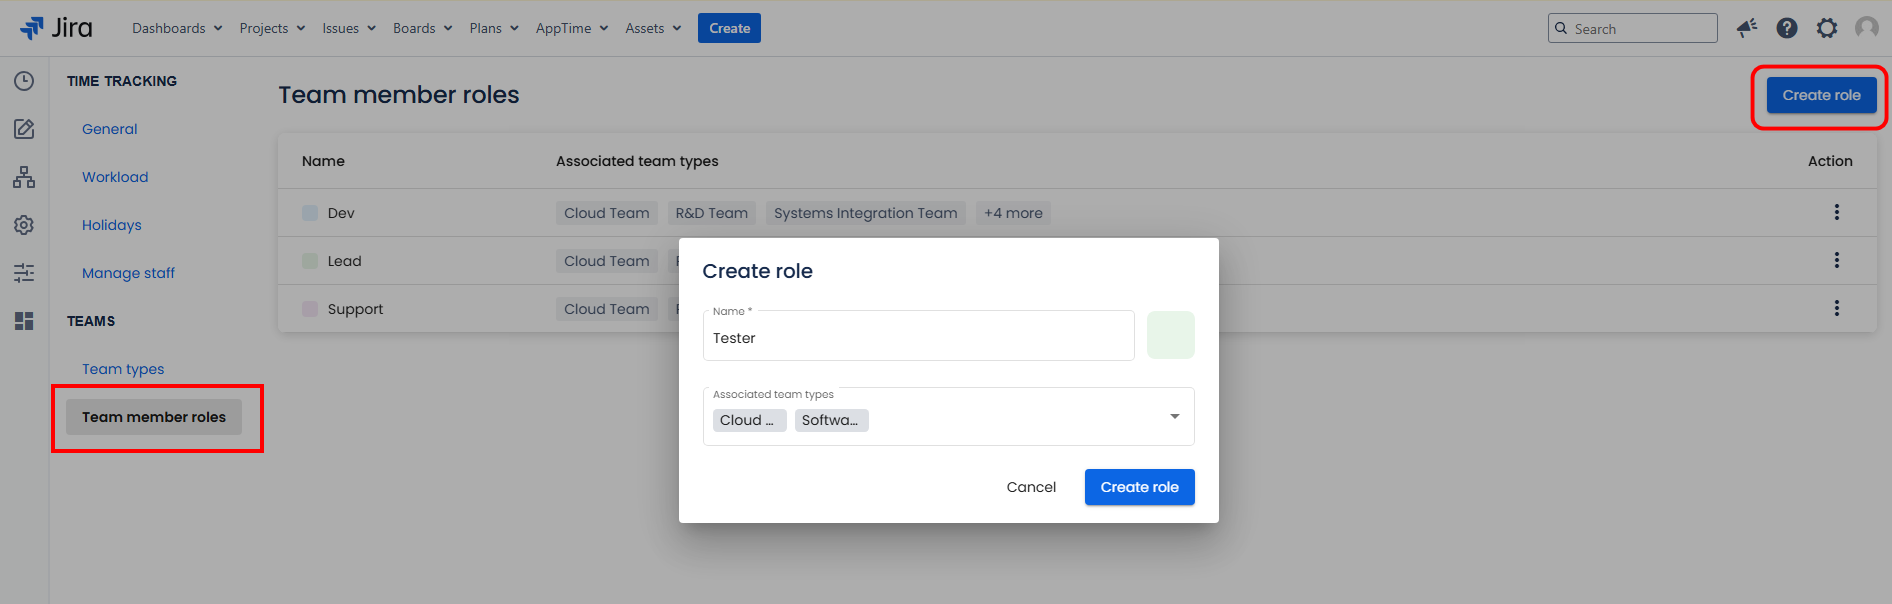1892x604 pixels.
Task: Expand the Projects menu
Action: 272,28
